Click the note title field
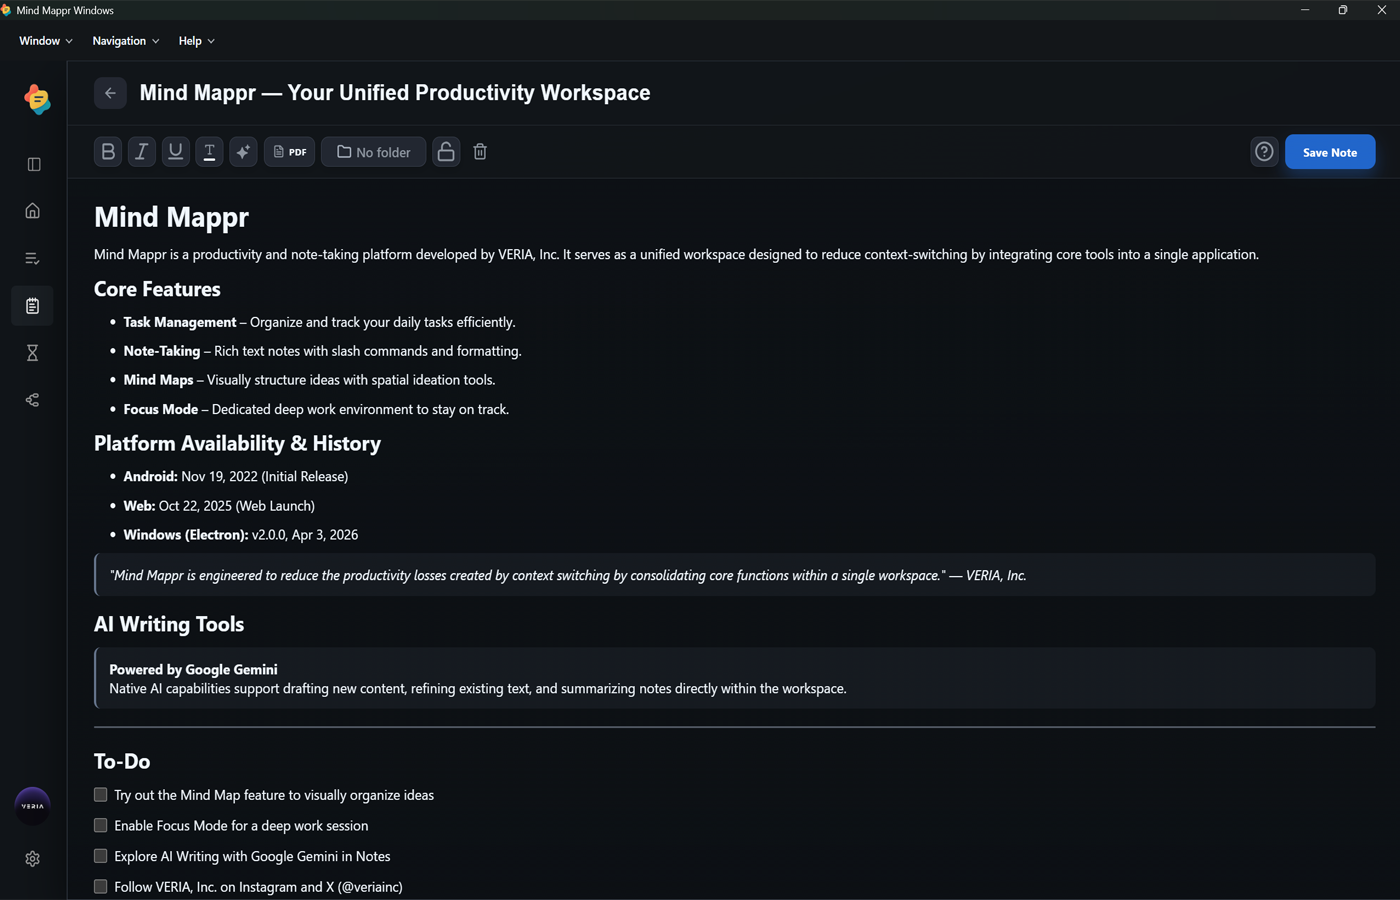 [395, 93]
